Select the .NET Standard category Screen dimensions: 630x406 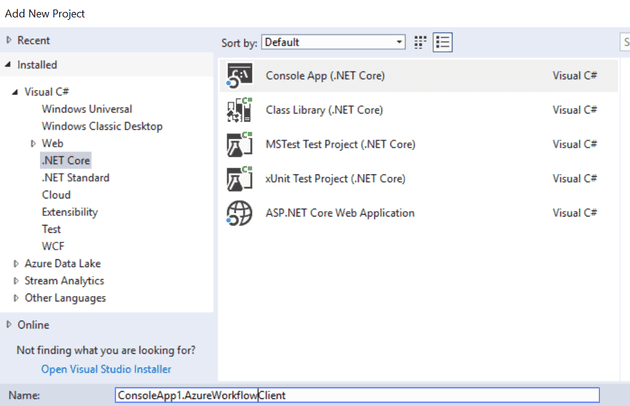tap(76, 178)
